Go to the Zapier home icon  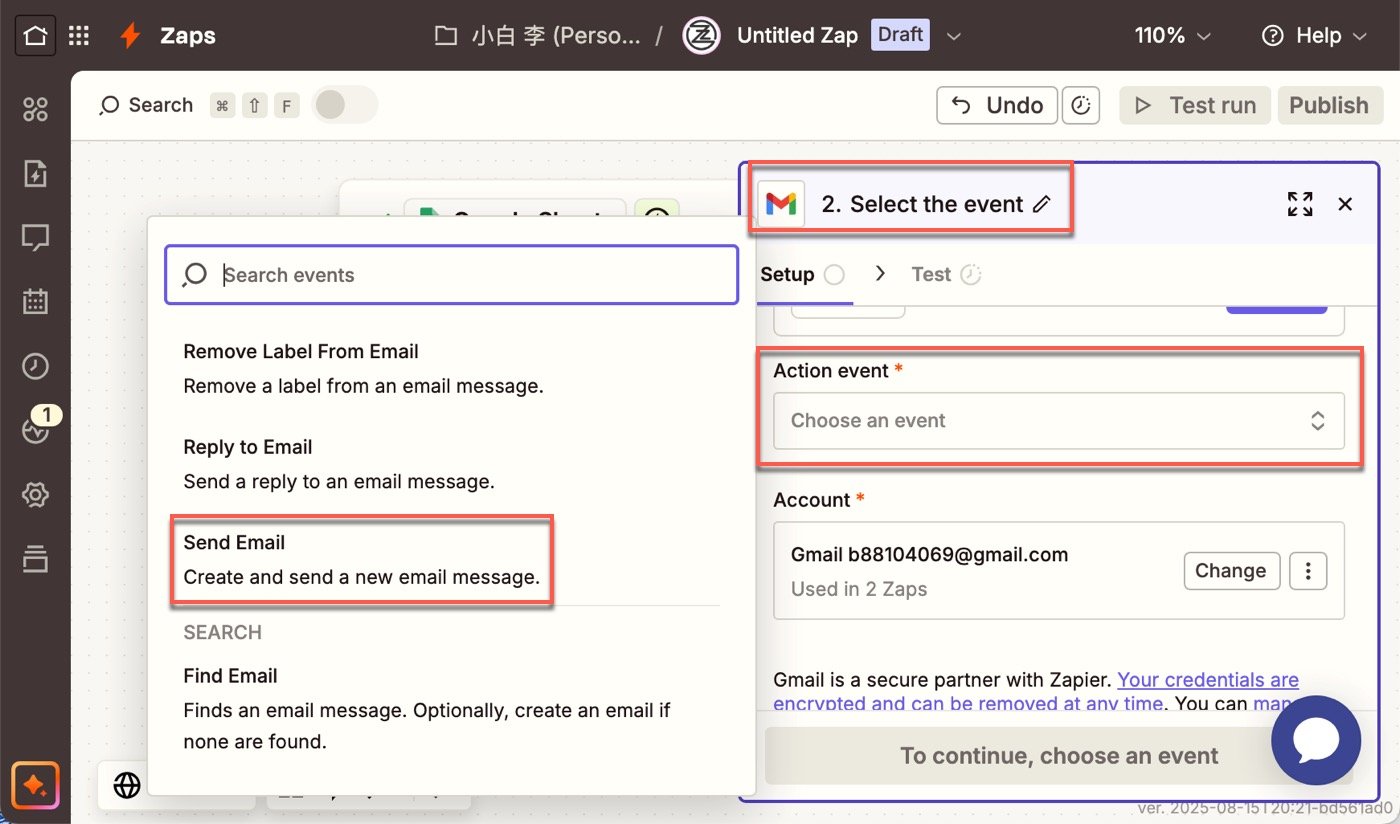[35, 36]
